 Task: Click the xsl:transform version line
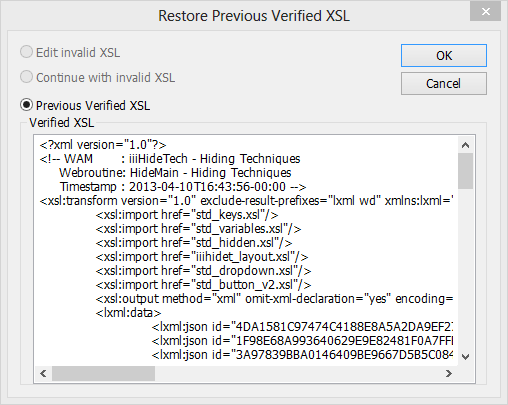click(x=246, y=201)
